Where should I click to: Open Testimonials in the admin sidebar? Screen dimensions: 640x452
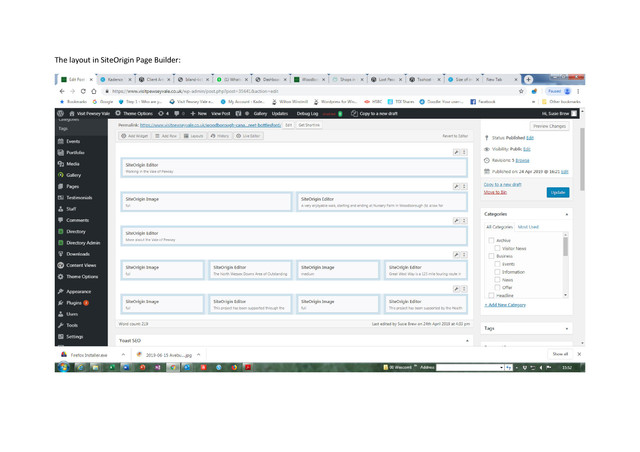(81, 198)
